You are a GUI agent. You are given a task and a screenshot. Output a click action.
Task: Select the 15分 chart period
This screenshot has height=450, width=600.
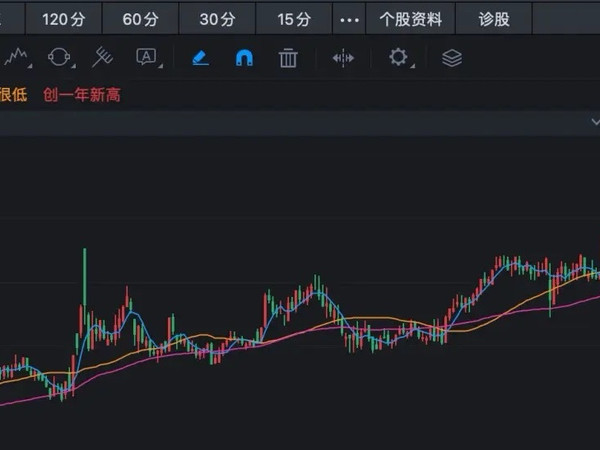[294, 19]
